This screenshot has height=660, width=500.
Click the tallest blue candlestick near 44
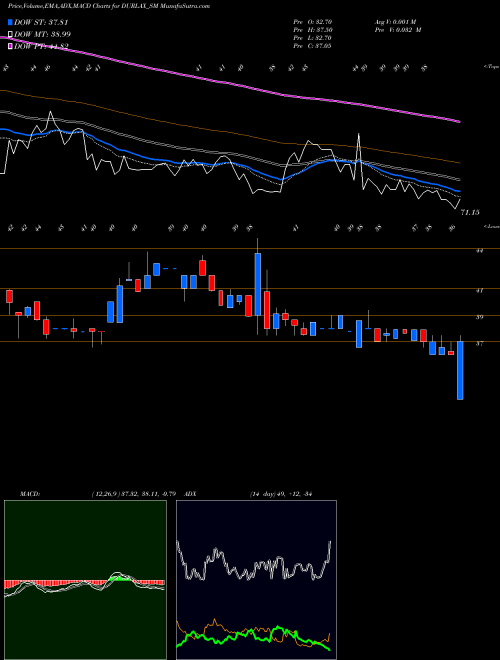pos(258,284)
